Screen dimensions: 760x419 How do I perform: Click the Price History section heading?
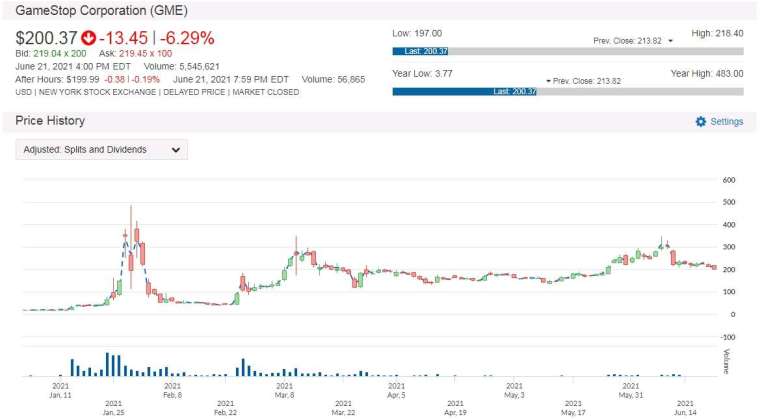tap(50, 121)
